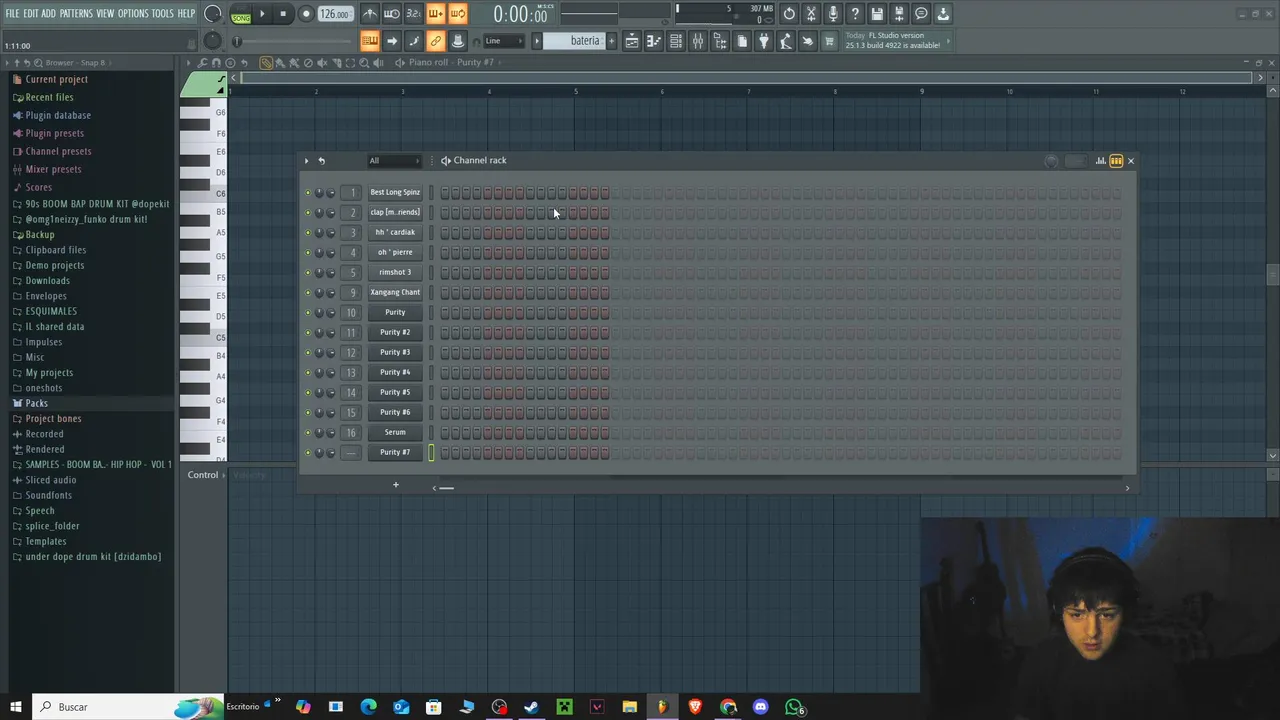Expand ESQUIMALES folder in browser

click(x=51, y=311)
